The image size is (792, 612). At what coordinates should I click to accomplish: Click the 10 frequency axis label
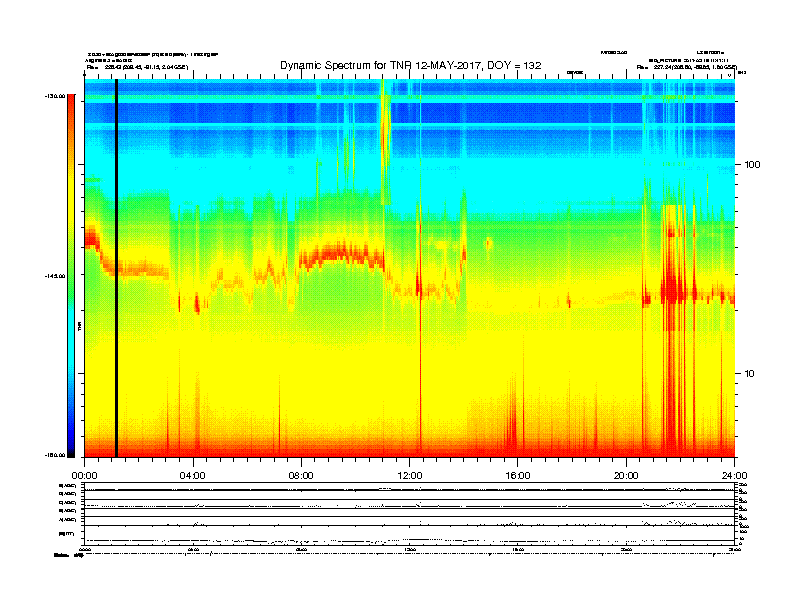(x=750, y=374)
